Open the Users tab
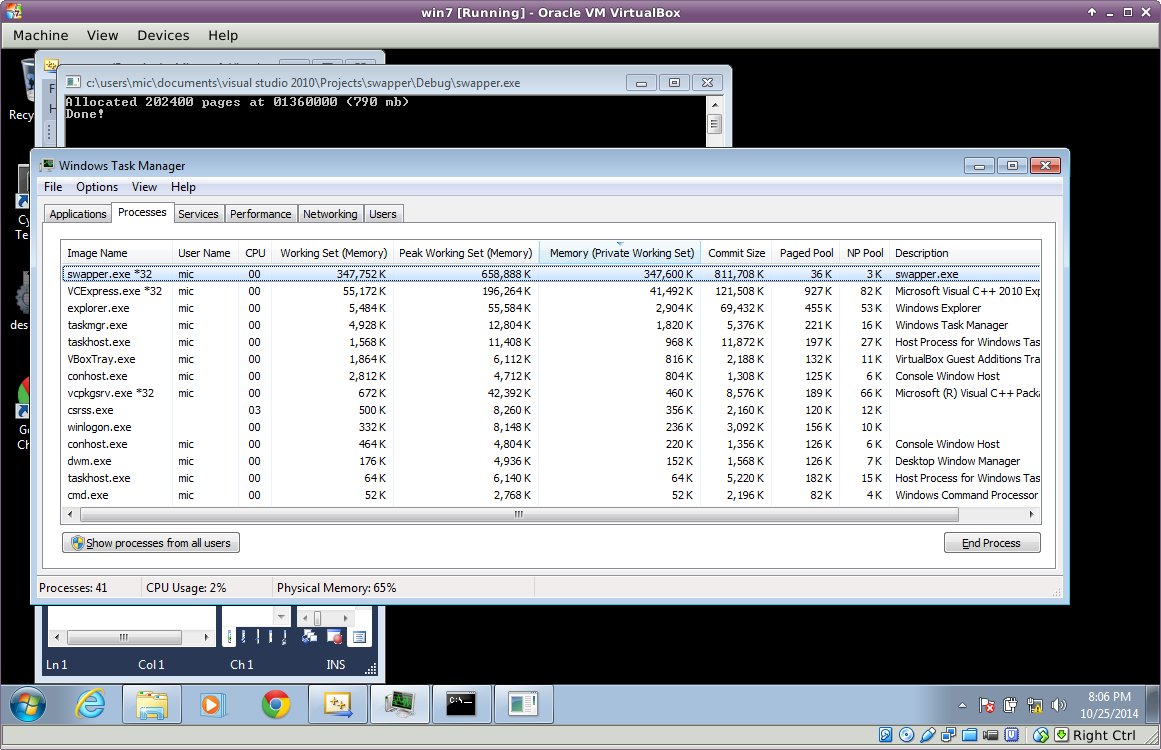The width and height of the screenshot is (1161, 750). point(383,214)
